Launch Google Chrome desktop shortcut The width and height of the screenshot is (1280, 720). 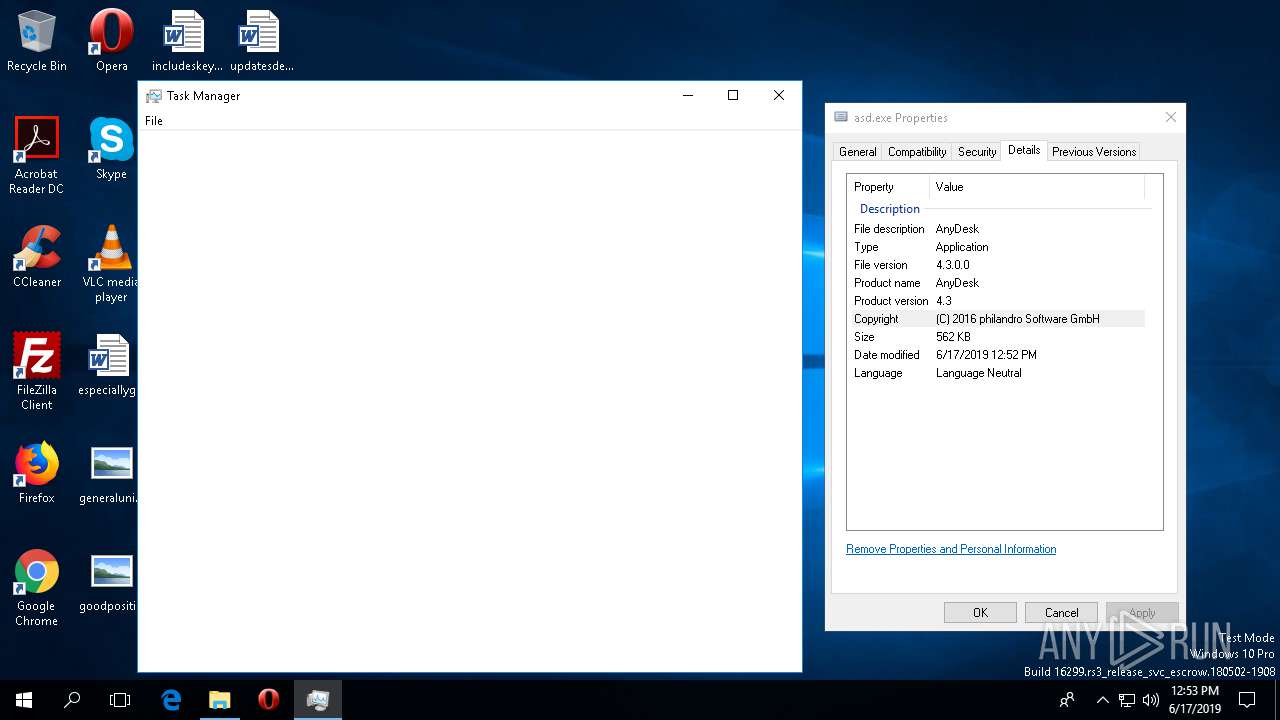pyautogui.click(x=37, y=587)
